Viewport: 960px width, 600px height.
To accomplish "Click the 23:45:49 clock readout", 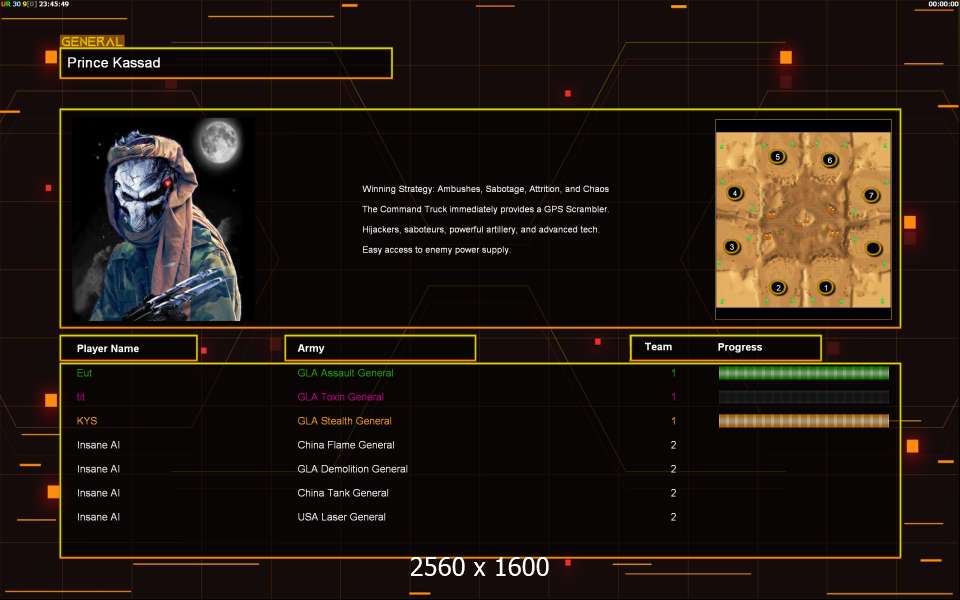I will click(54, 4).
